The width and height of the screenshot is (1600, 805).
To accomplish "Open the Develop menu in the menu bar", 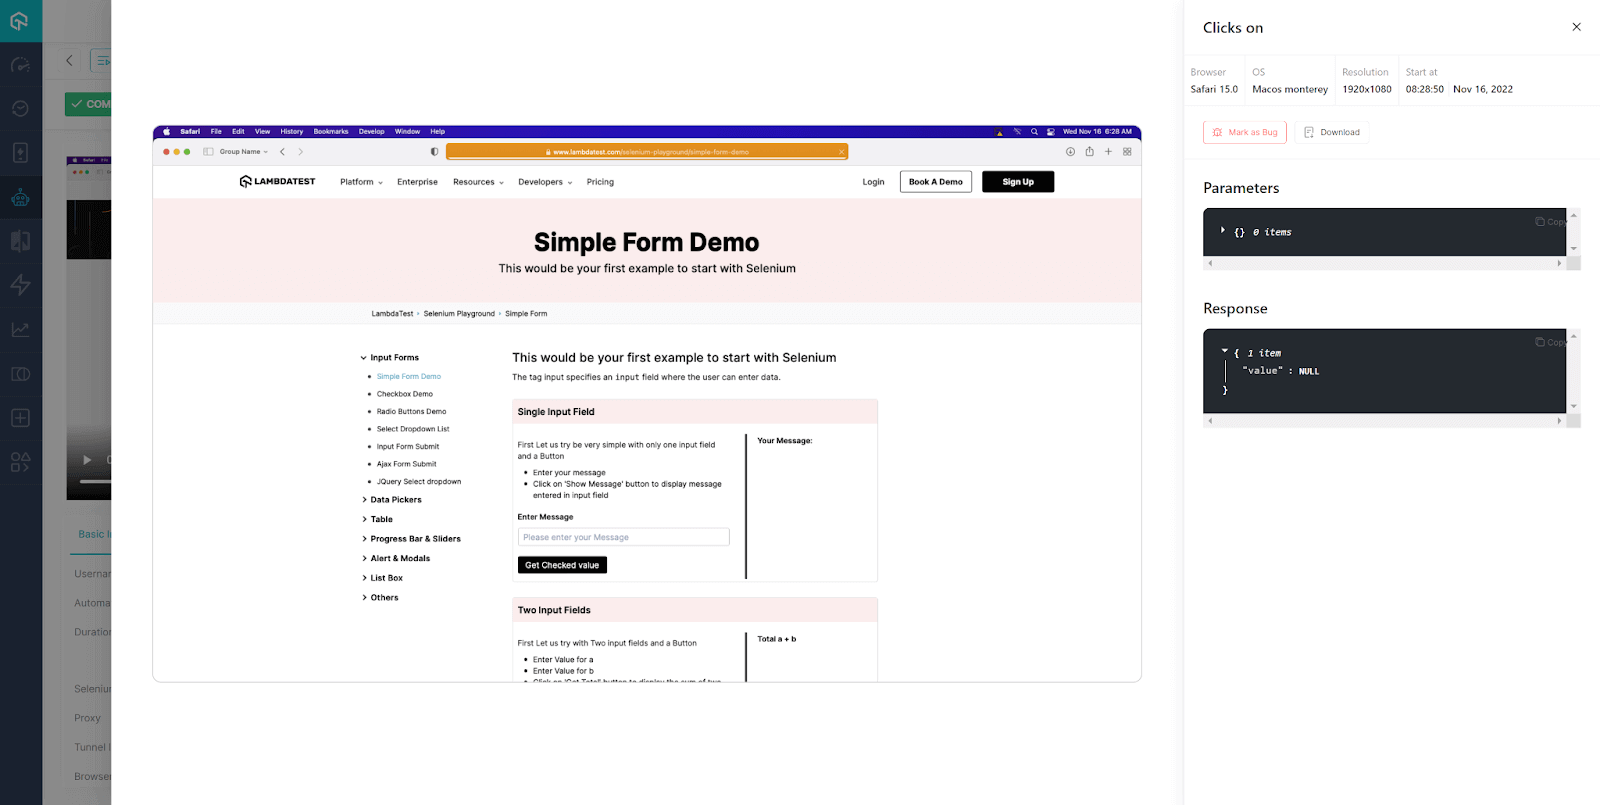I will (x=371, y=131).
